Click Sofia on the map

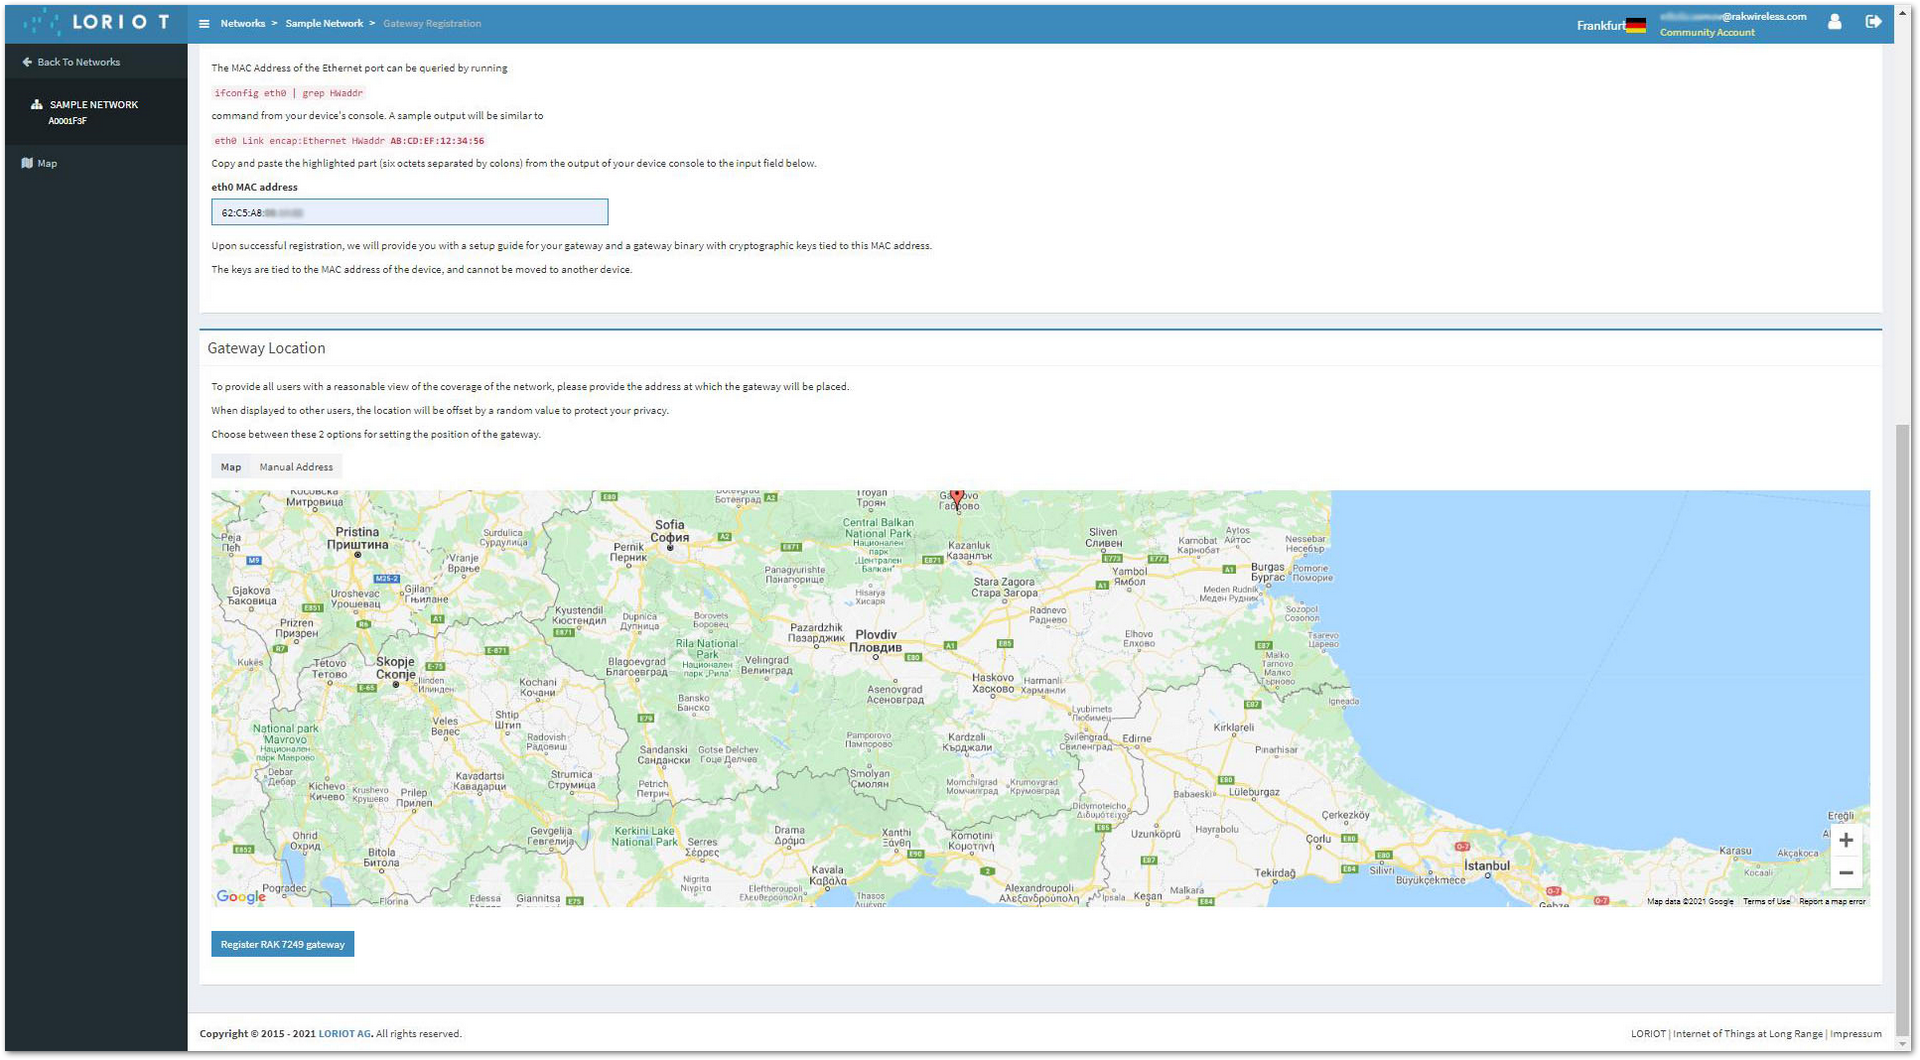[x=670, y=531]
